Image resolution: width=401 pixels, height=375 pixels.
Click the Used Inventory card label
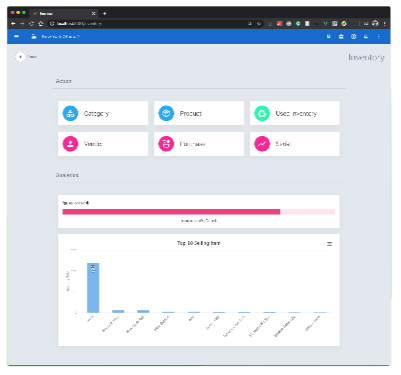pyautogui.click(x=296, y=114)
